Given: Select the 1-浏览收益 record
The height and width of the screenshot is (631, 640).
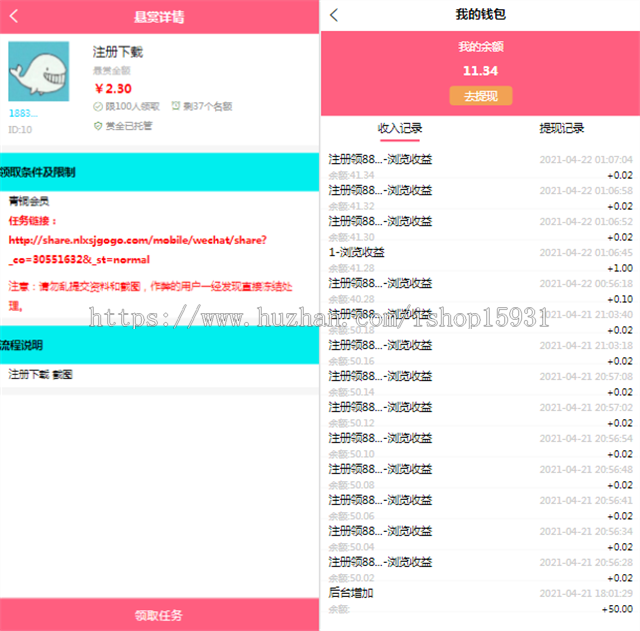Looking at the screenshot, I should pyautogui.click(x=480, y=260).
